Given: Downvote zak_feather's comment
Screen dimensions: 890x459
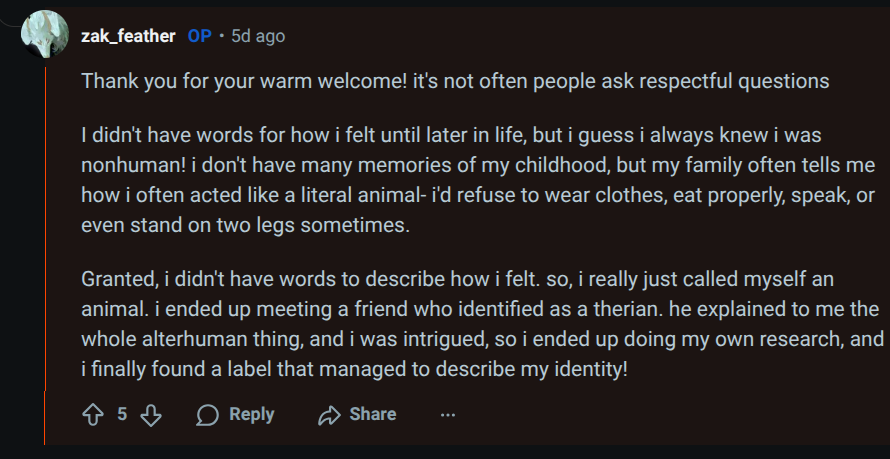Looking at the screenshot, I should tap(151, 414).
